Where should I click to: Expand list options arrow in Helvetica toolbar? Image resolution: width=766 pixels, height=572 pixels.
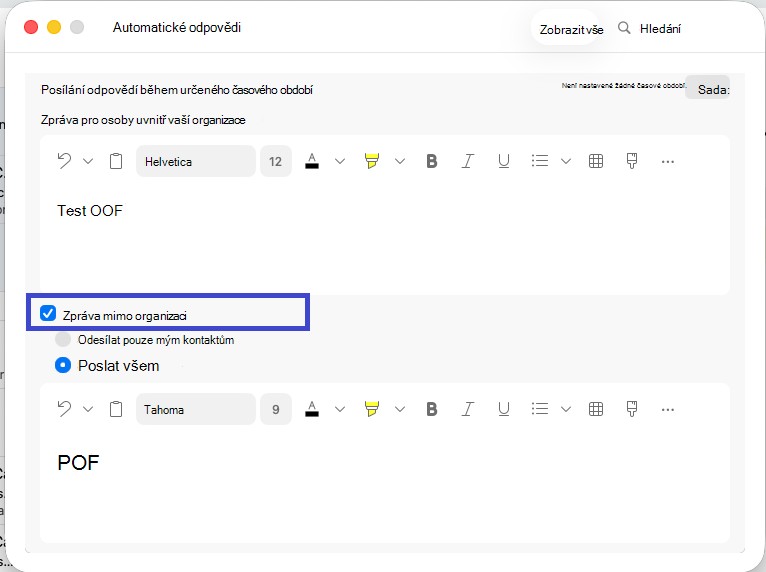[x=566, y=161]
